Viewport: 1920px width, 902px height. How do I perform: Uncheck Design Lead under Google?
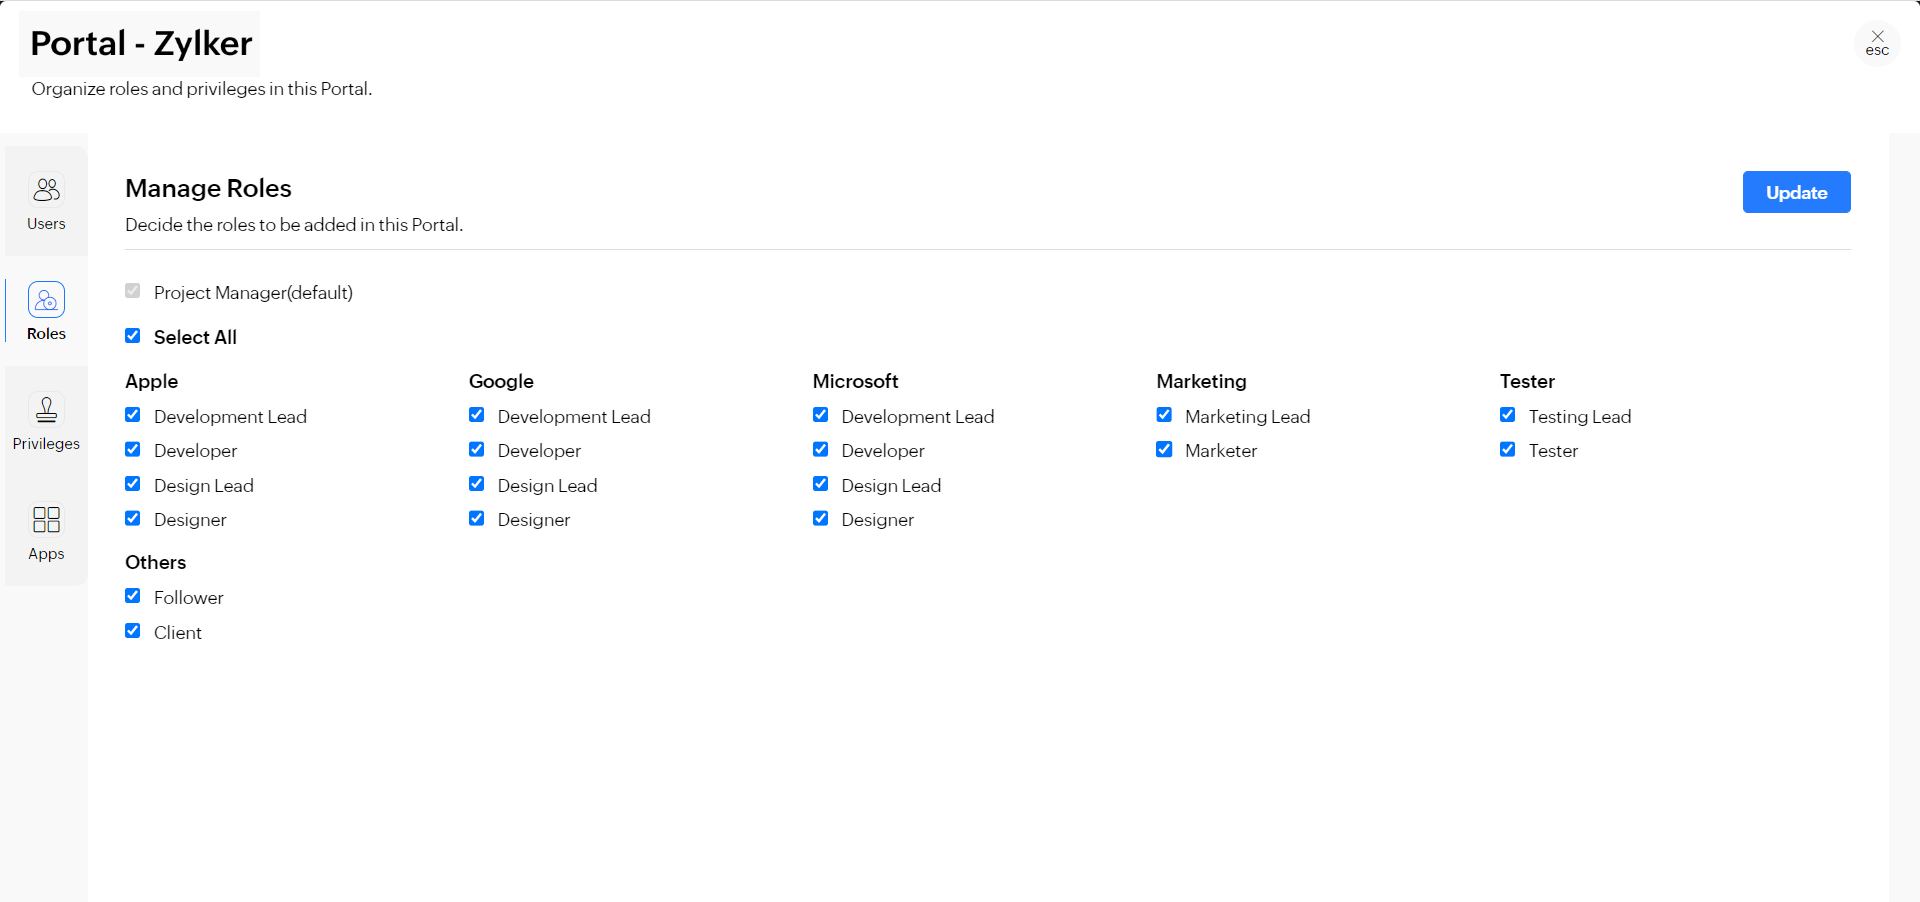pyautogui.click(x=477, y=484)
